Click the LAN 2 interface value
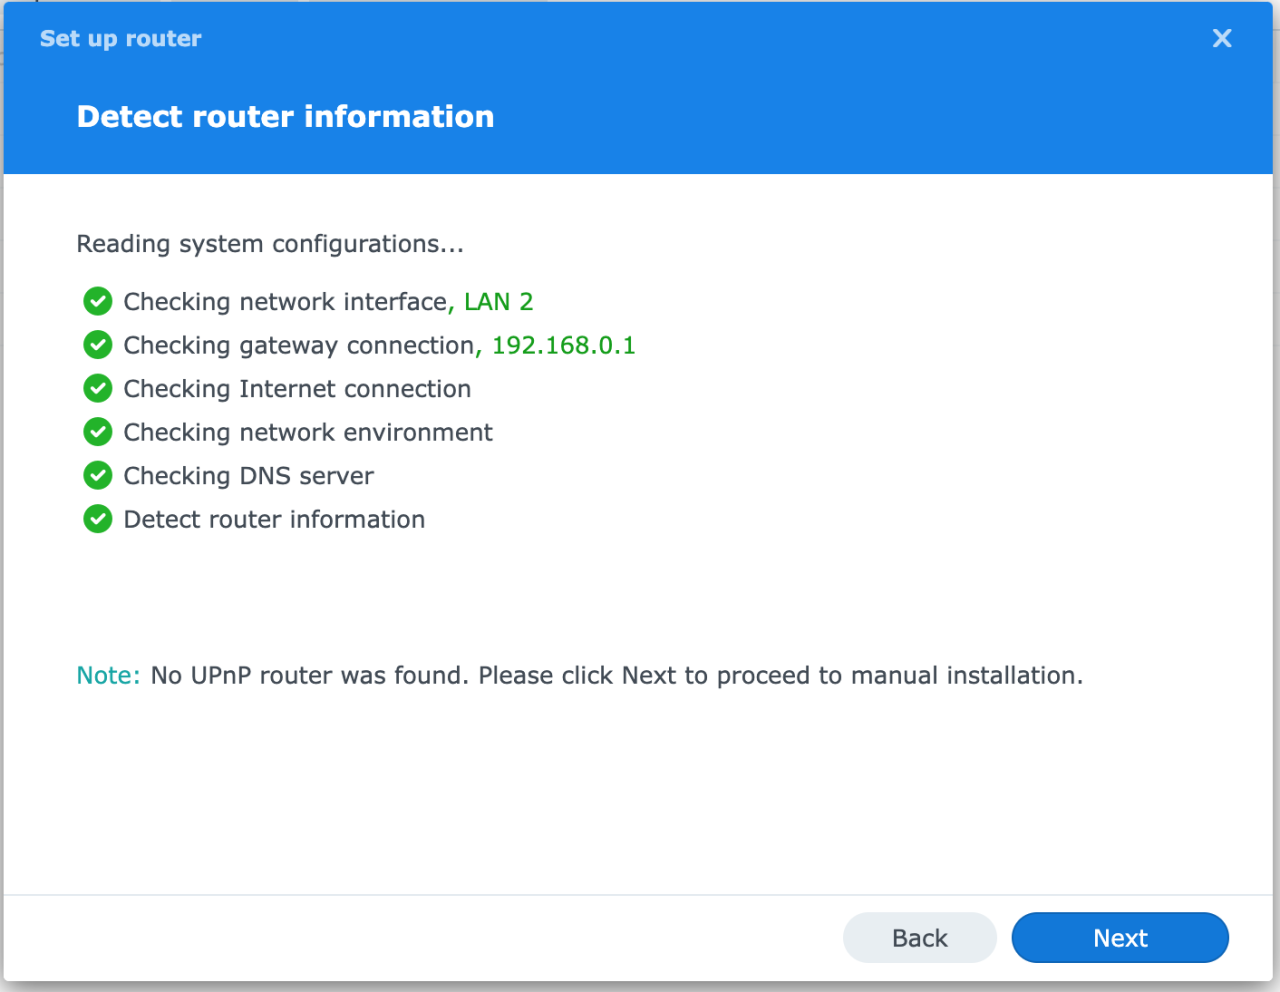 [498, 302]
